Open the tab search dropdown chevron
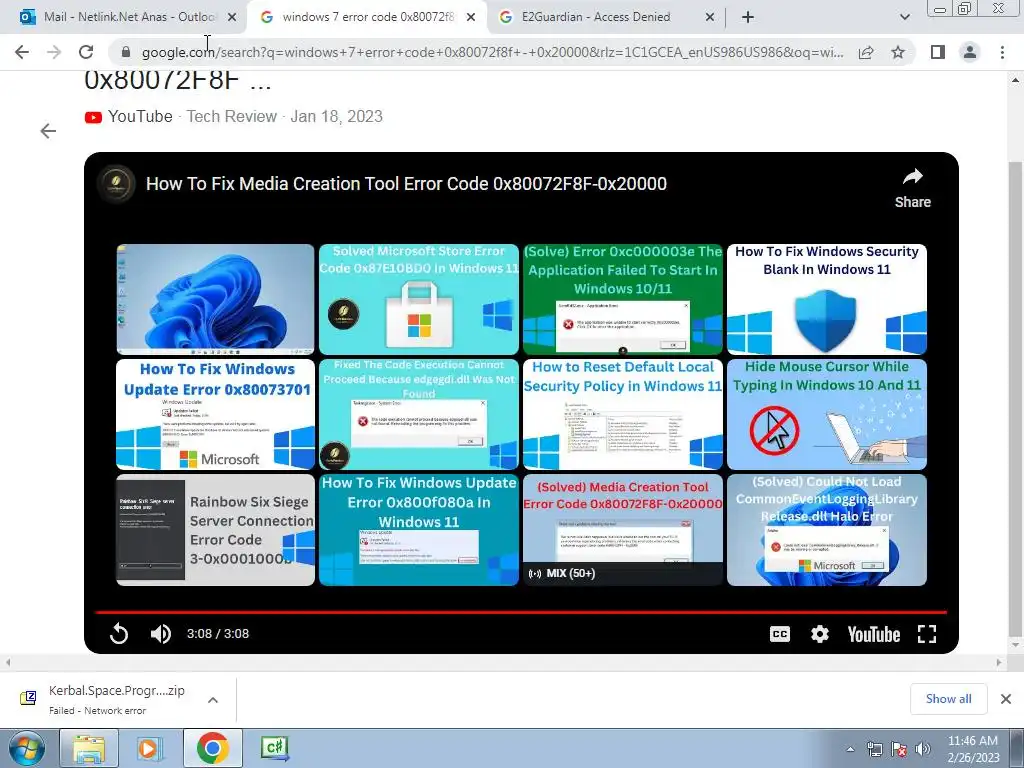This screenshot has height=768, width=1024. click(904, 18)
